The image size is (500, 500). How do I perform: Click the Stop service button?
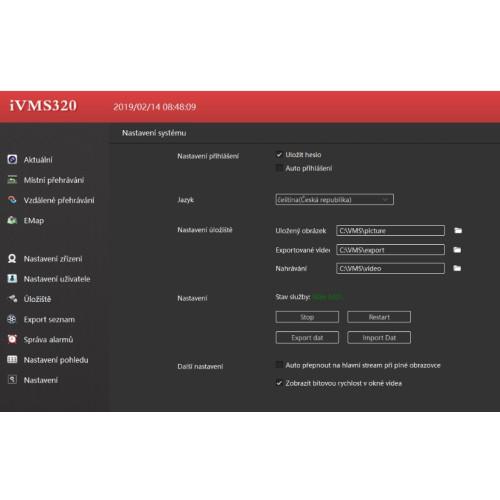point(307,317)
